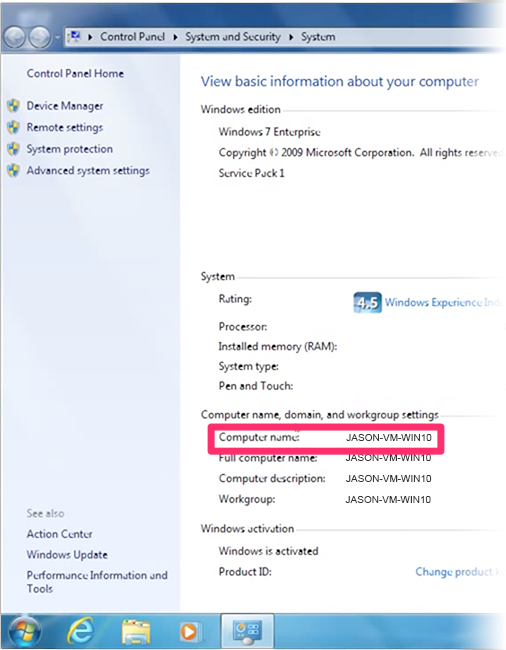Go forward with the Forward arrow button
This screenshot has height=650, width=506.
(39, 38)
